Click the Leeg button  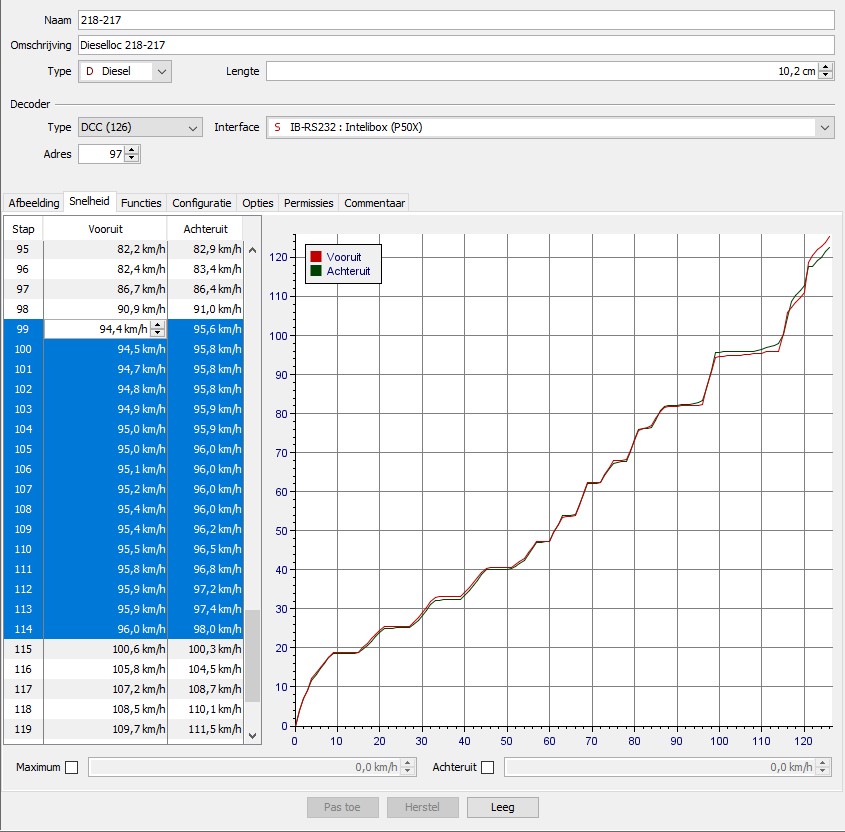(x=502, y=807)
